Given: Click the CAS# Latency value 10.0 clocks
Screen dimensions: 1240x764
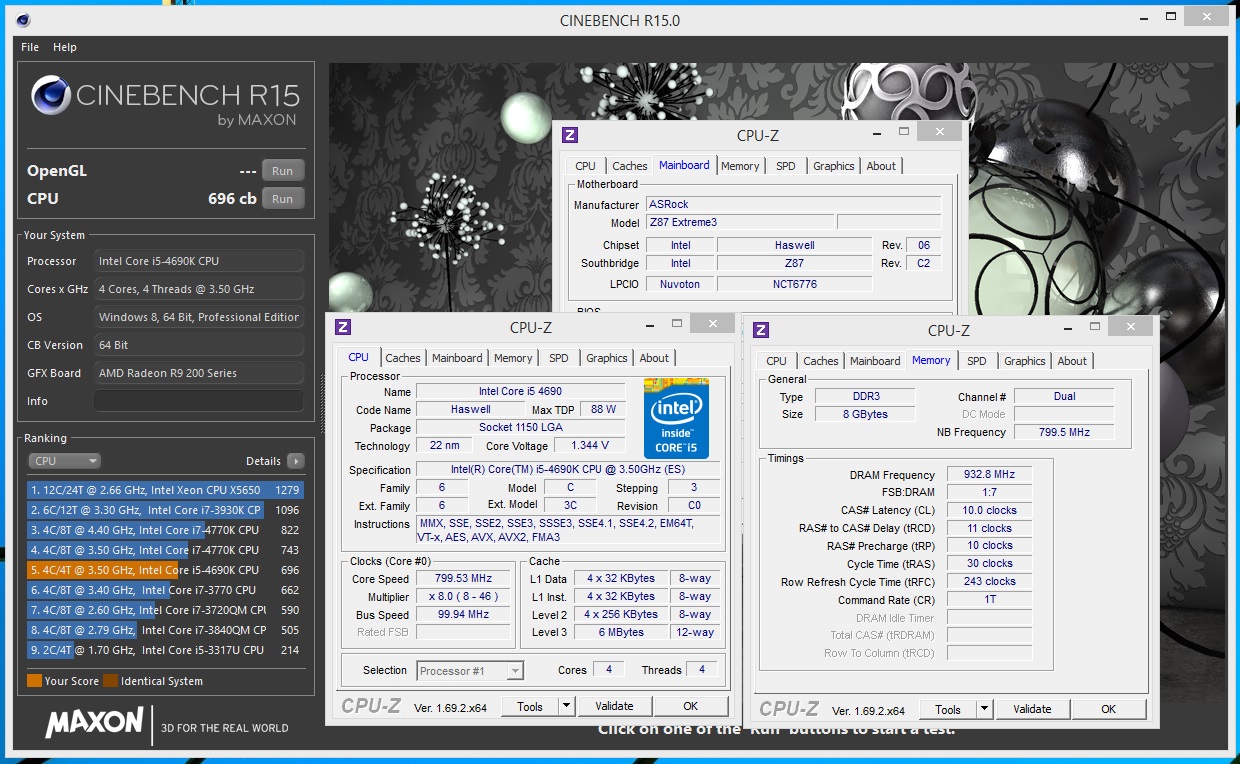Looking at the screenshot, I should coord(988,510).
